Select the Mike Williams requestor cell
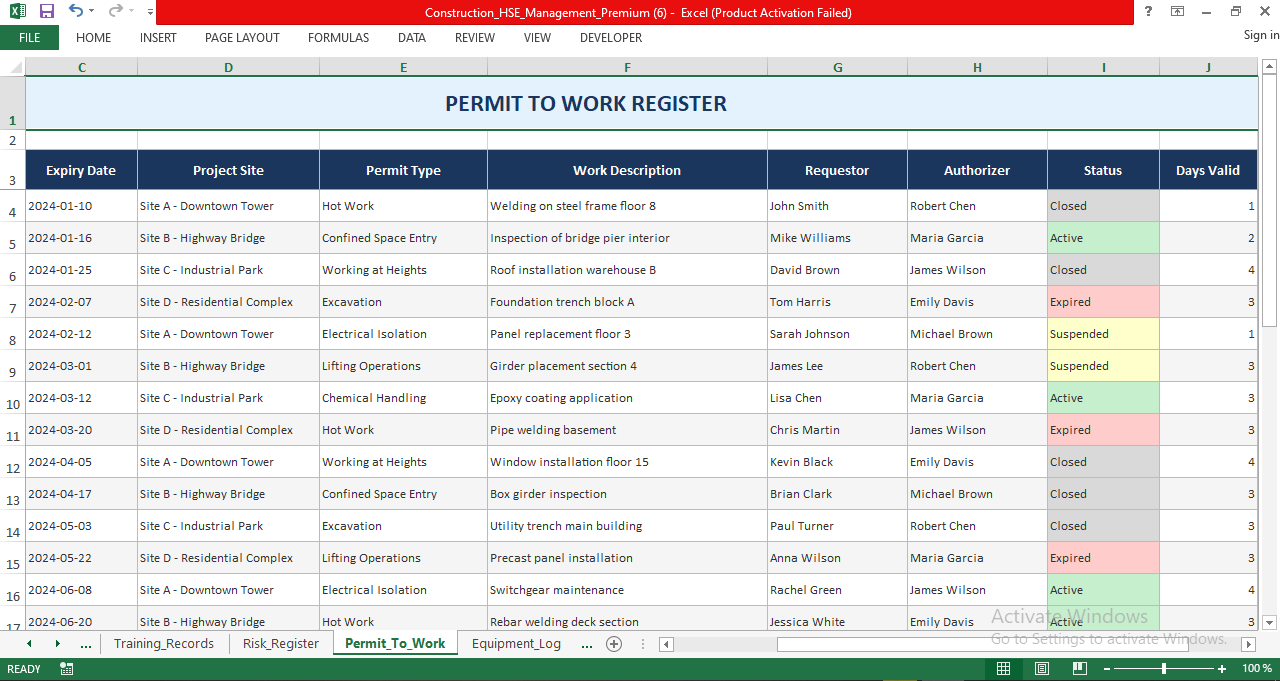 click(837, 238)
